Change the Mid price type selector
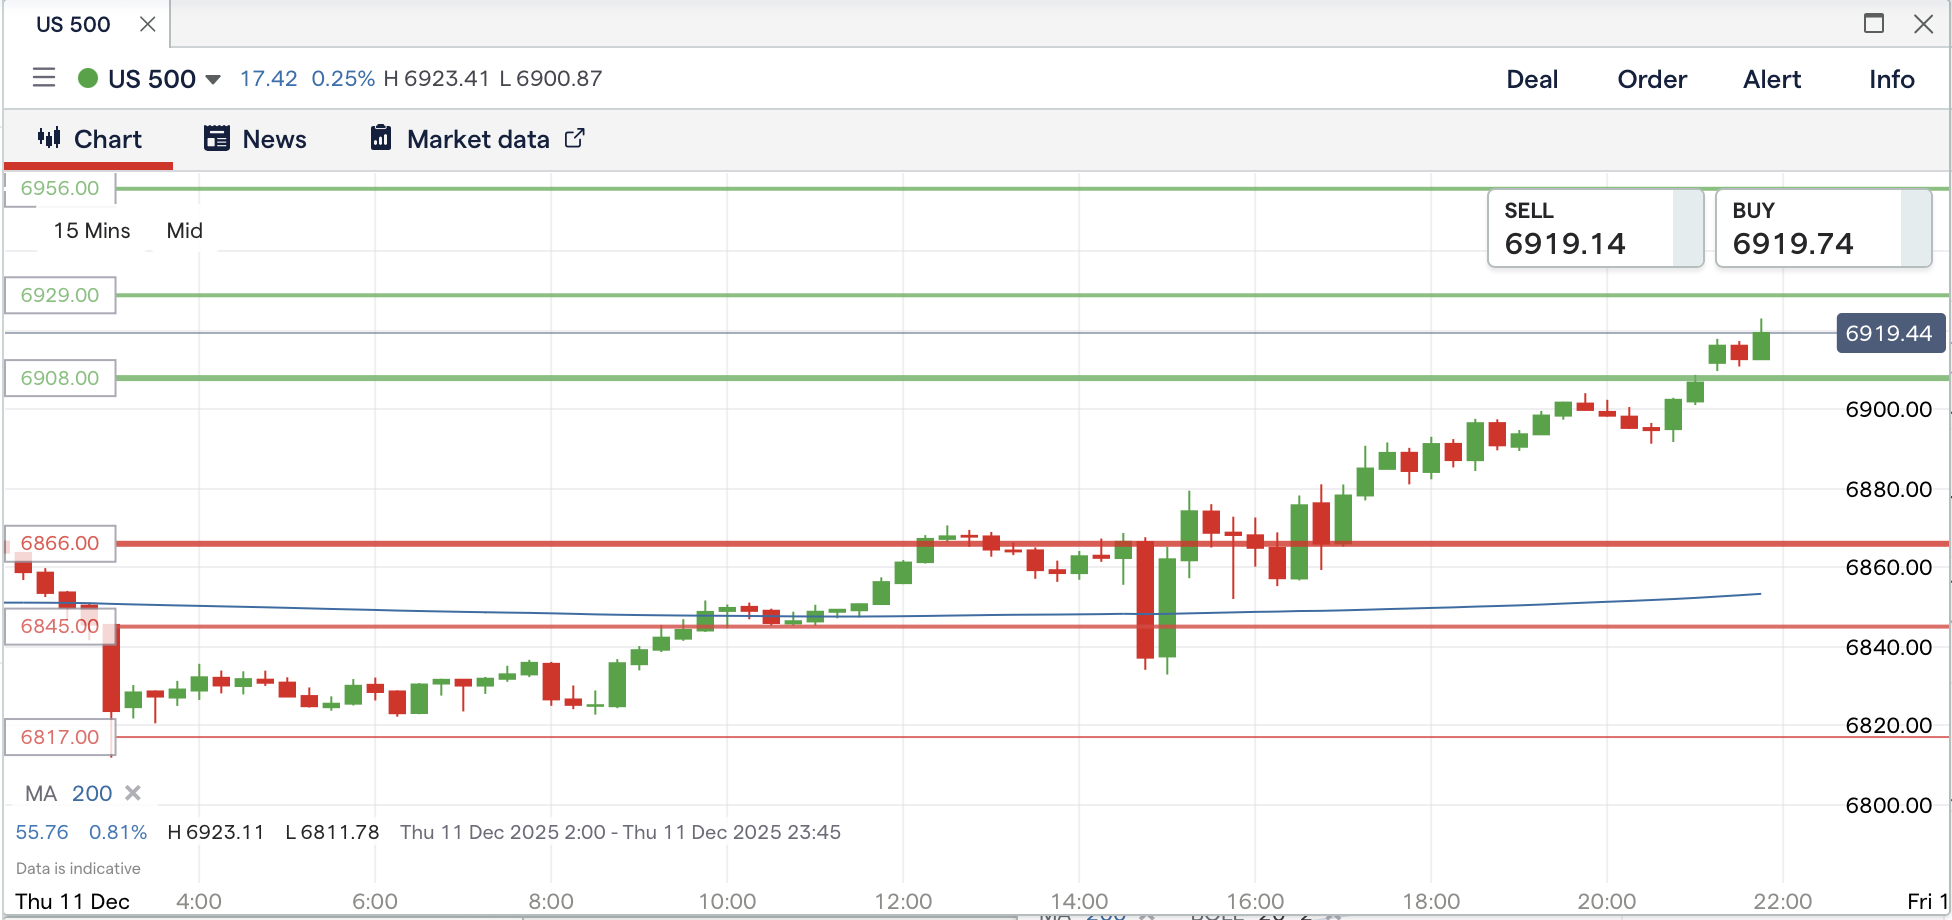 184,231
